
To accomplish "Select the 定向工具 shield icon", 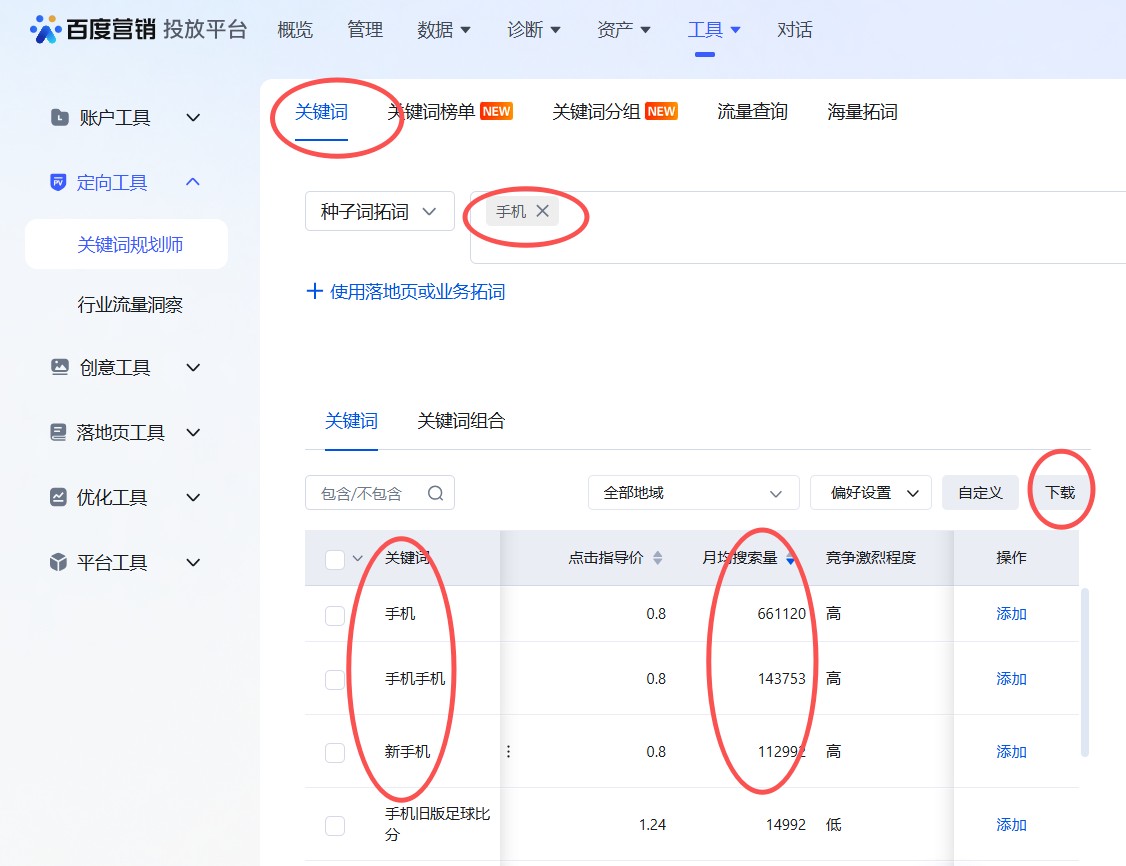I will (57, 182).
